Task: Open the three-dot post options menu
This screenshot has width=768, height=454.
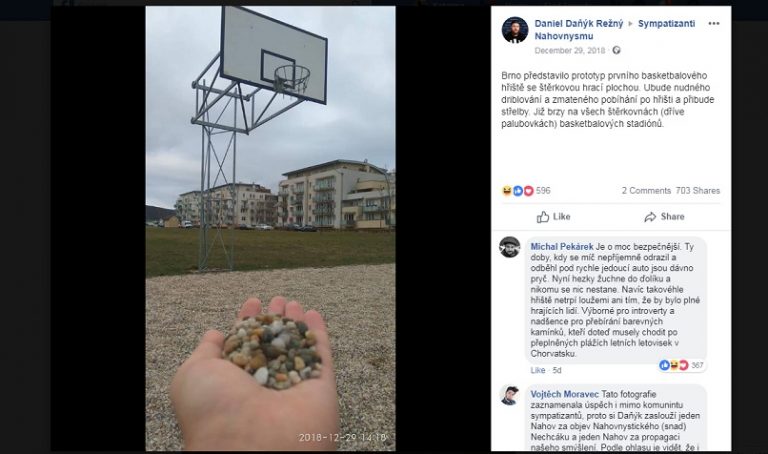Action: click(714, 24)
